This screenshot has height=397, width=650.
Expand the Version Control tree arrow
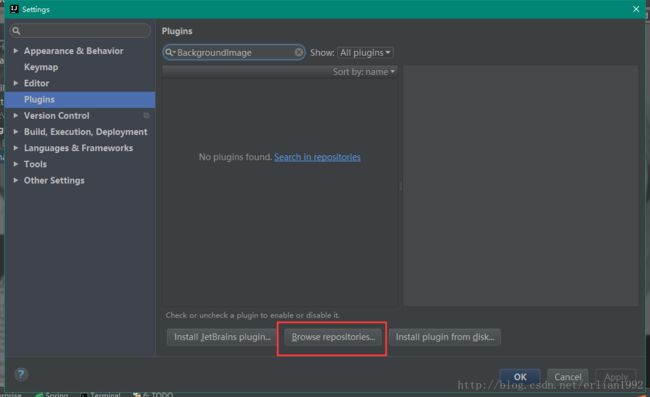tap(15, 116)
